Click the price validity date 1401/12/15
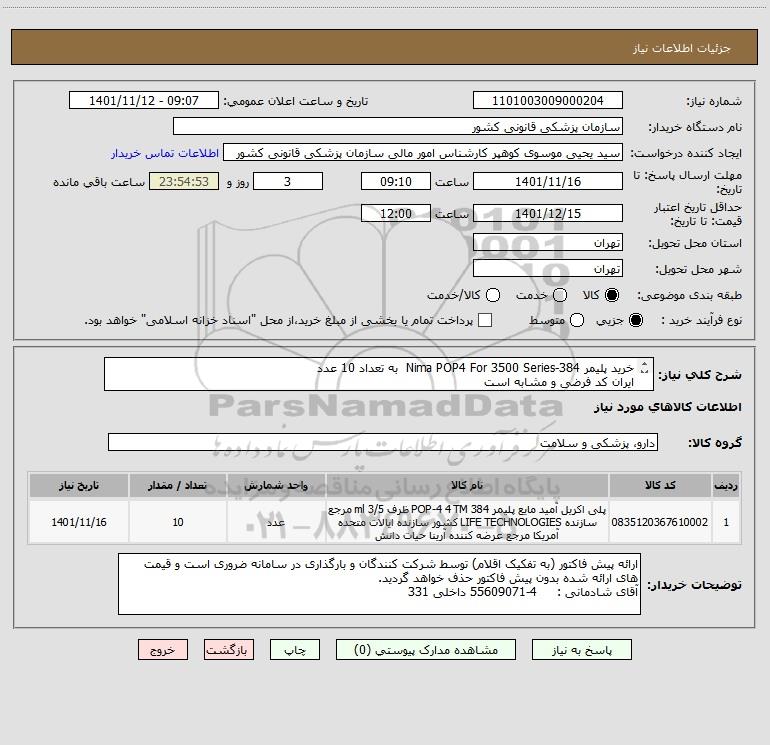 [548, 214]
